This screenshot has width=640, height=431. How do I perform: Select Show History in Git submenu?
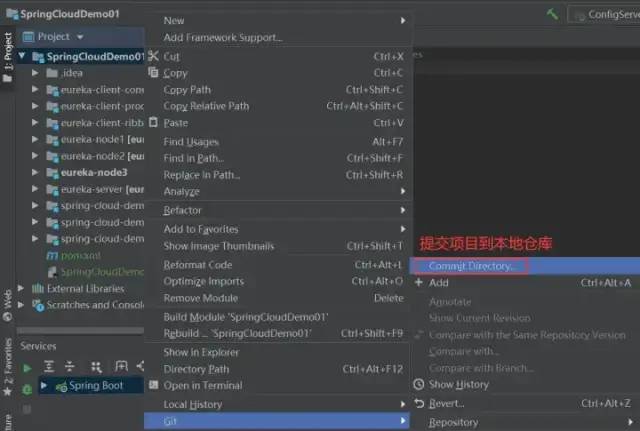point(525,384)
